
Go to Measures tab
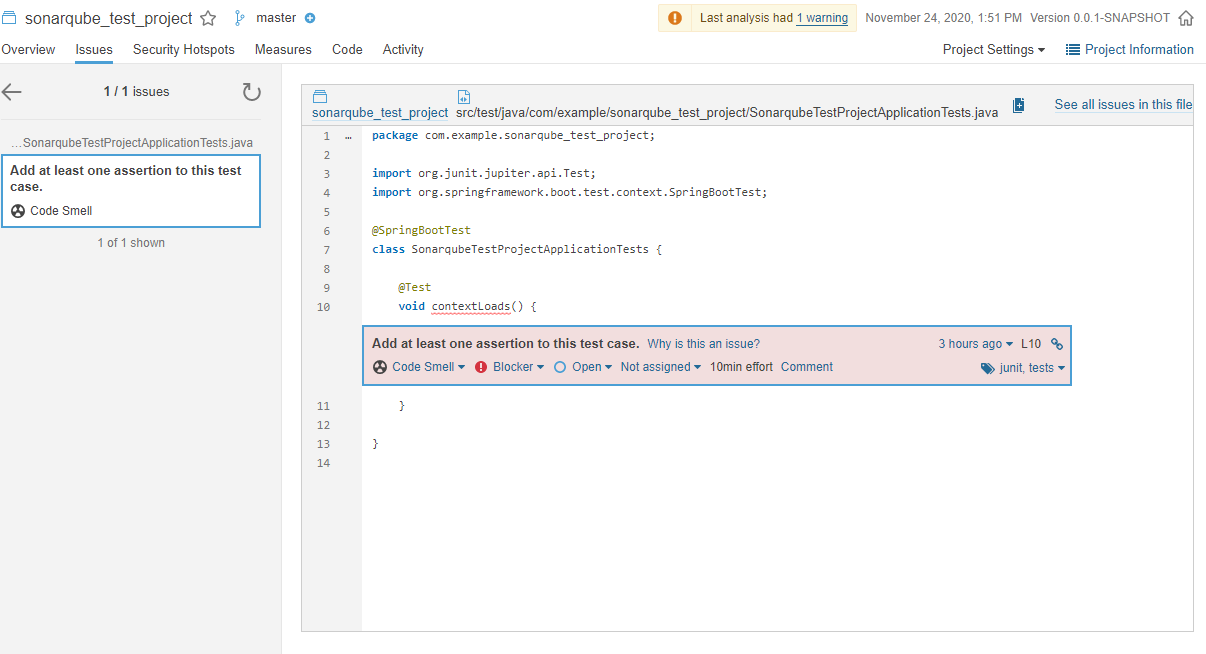283,49
